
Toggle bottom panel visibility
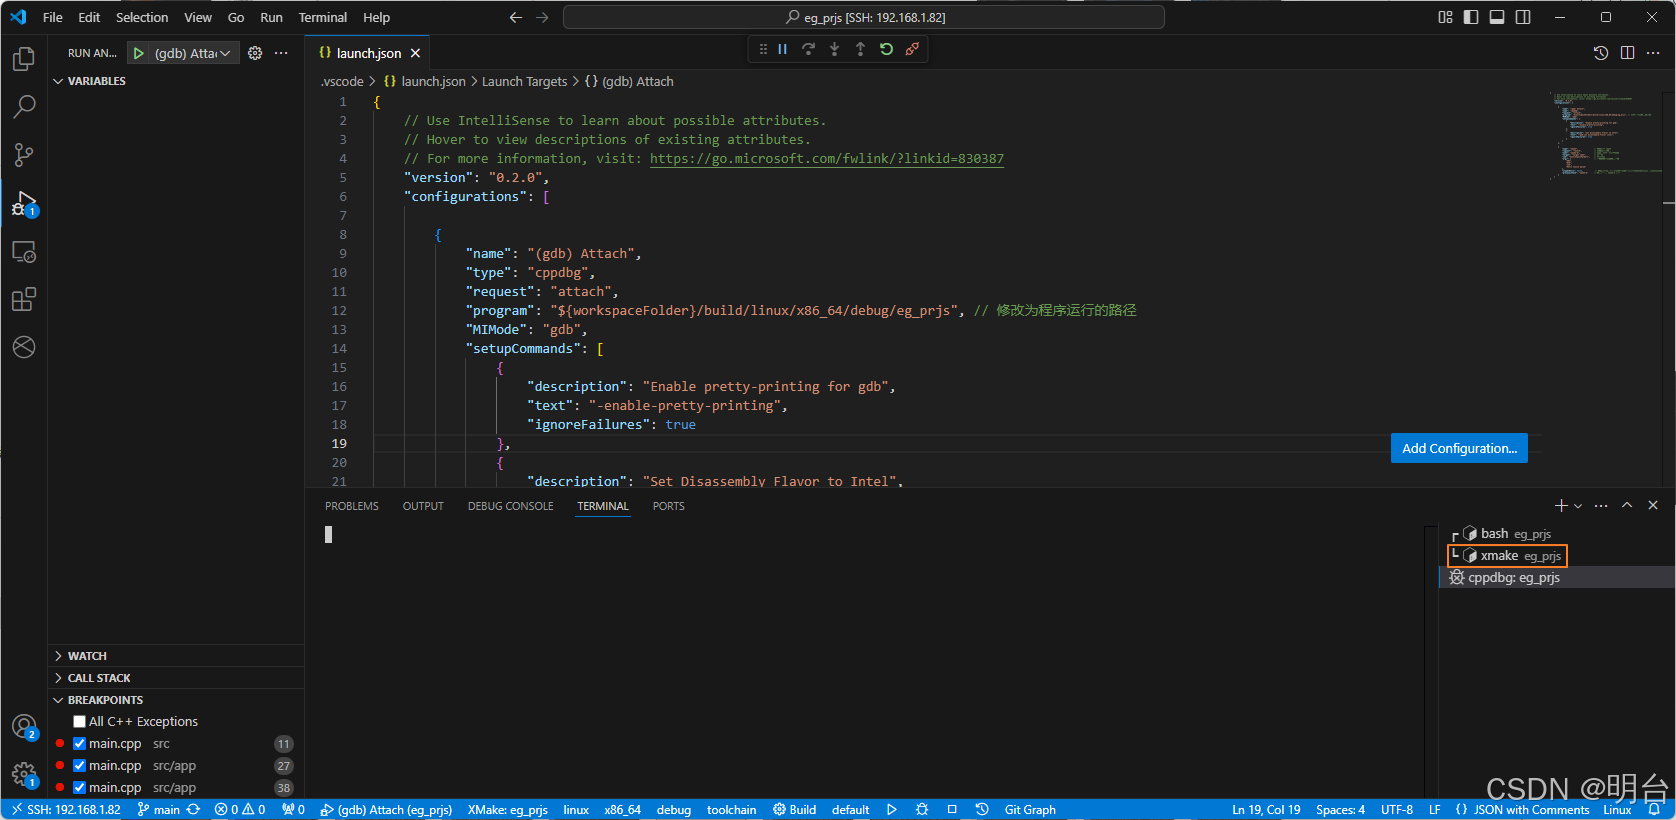[1497, 17]
